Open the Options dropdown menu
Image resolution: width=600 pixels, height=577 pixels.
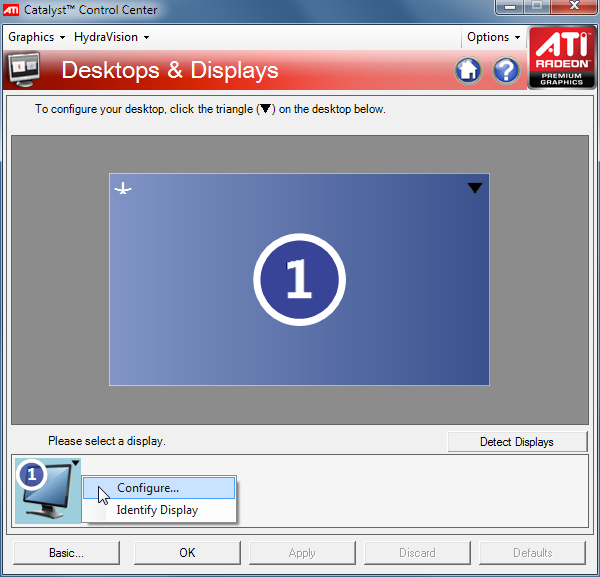click(493, 37)
